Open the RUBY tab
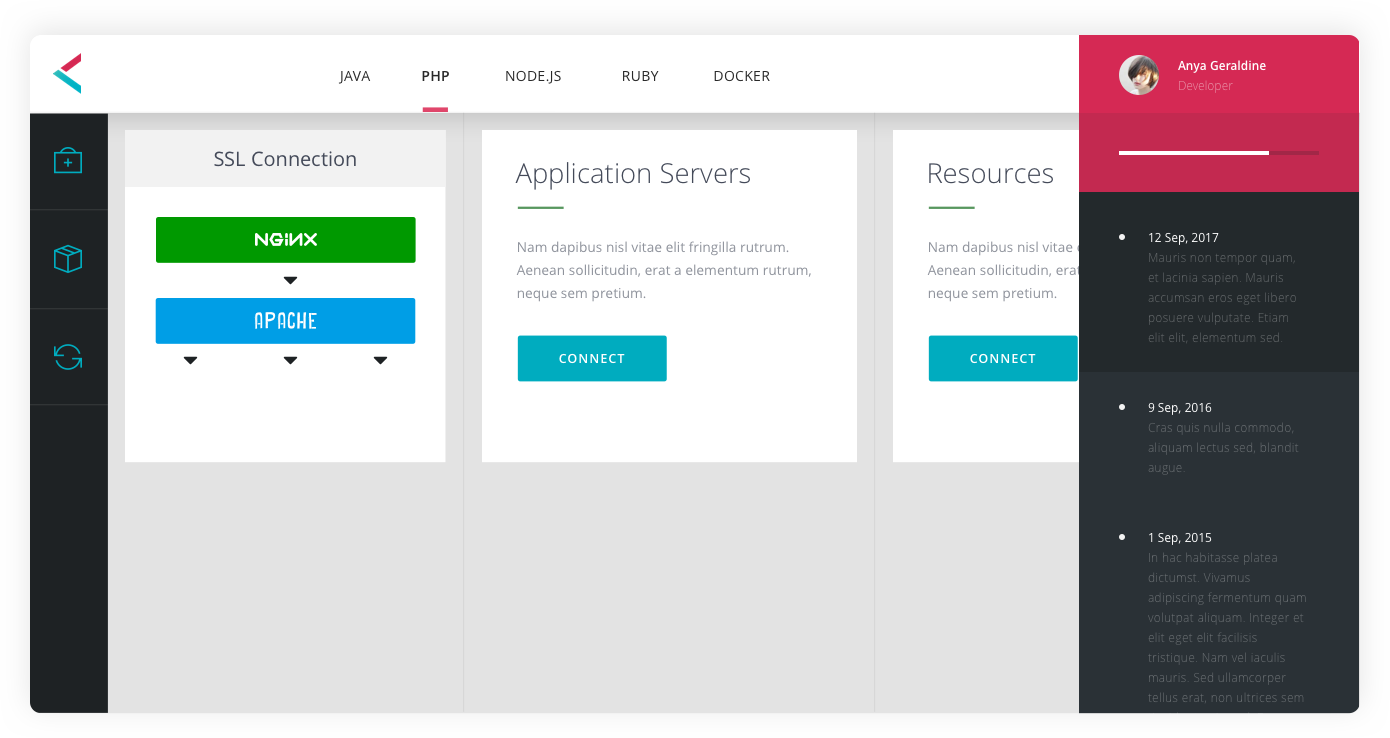Screen dimensions: 1390x738 point(640,76)
